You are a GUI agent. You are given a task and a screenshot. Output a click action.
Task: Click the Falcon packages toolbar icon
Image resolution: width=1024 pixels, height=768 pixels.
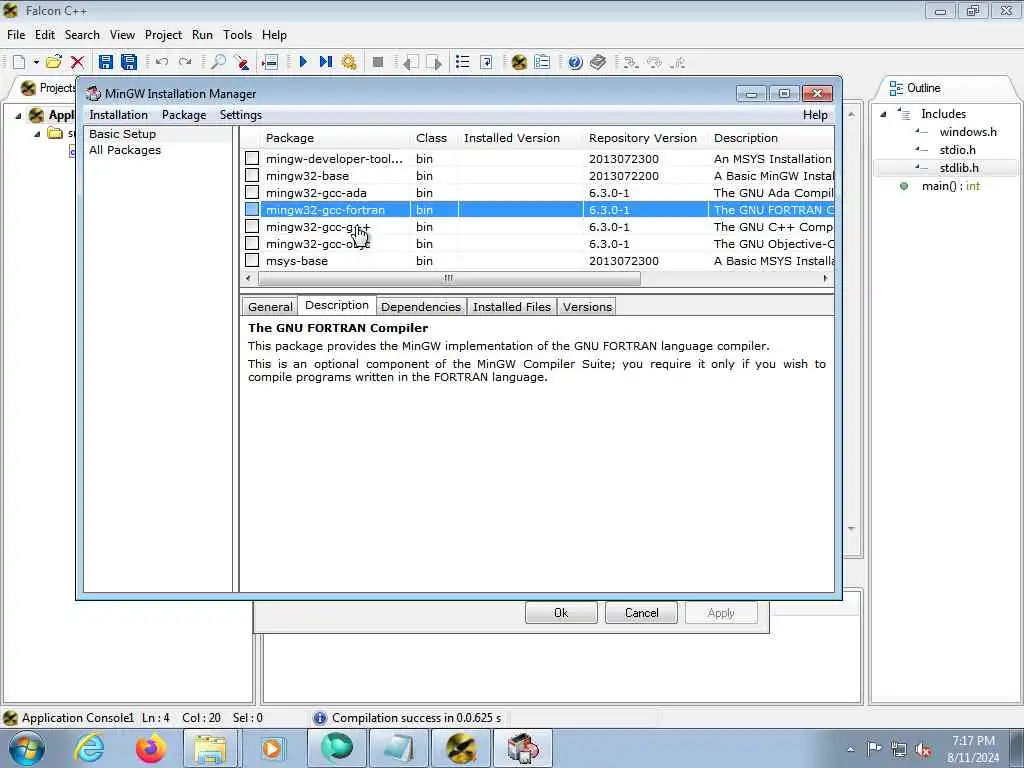tap(519, 62)
